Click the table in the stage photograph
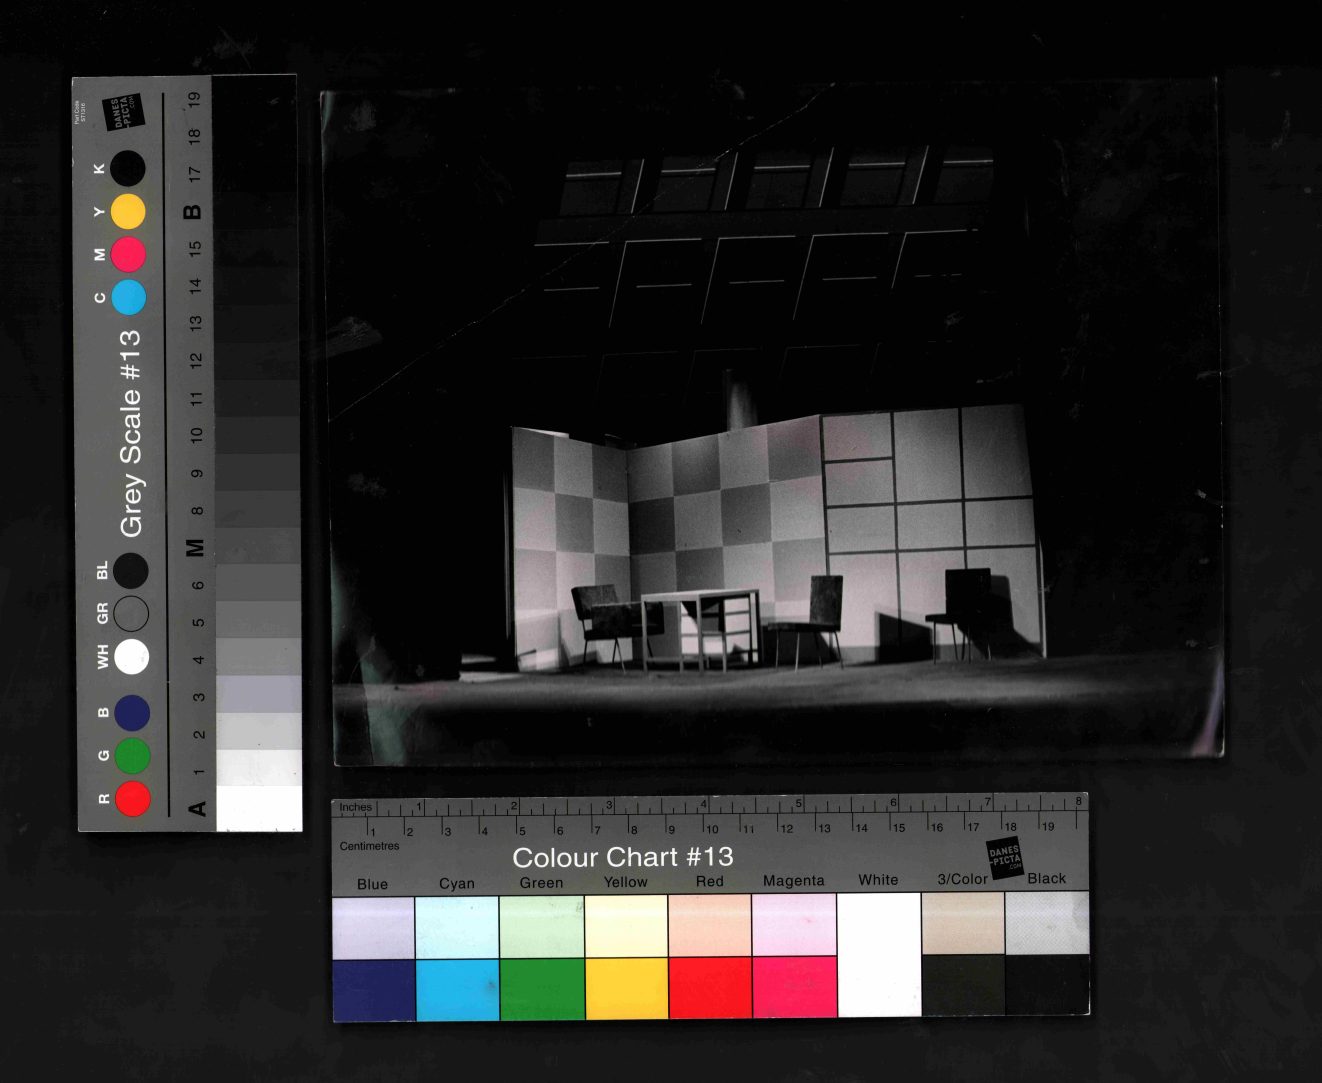This screenshot has width=1322, height=1083. pyautogui.click(x=701, y=623)
